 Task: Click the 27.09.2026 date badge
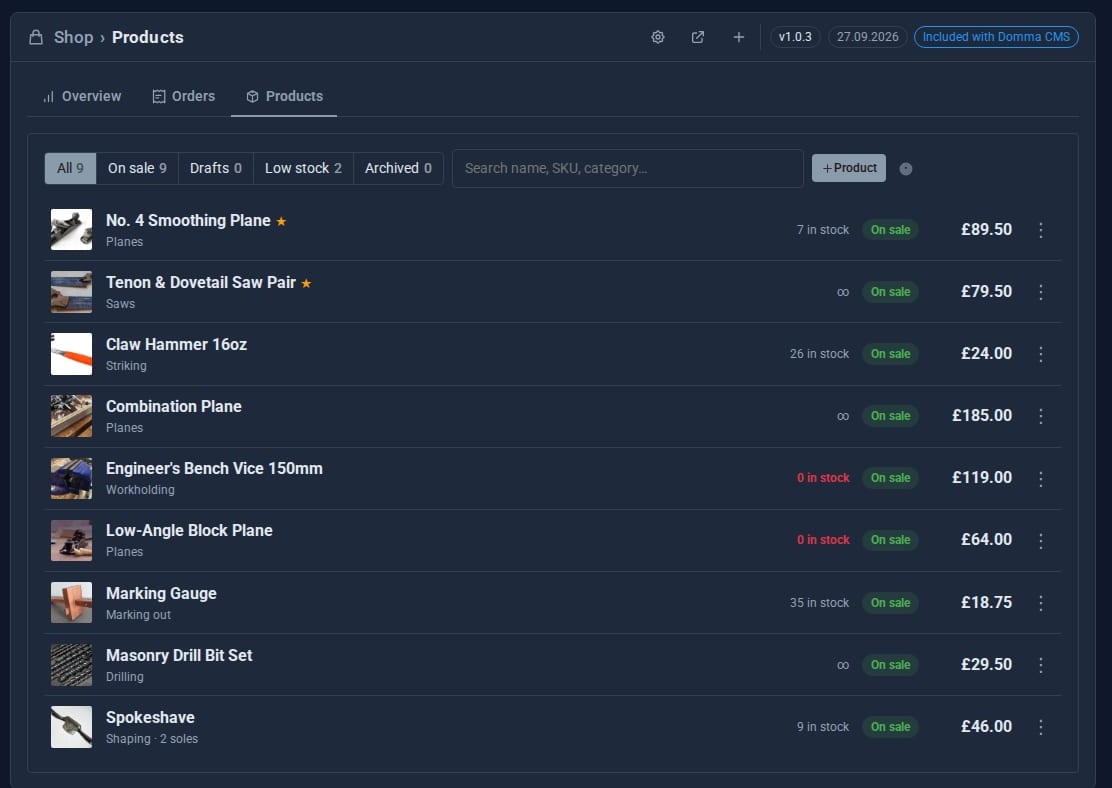[x=867, y=37]
